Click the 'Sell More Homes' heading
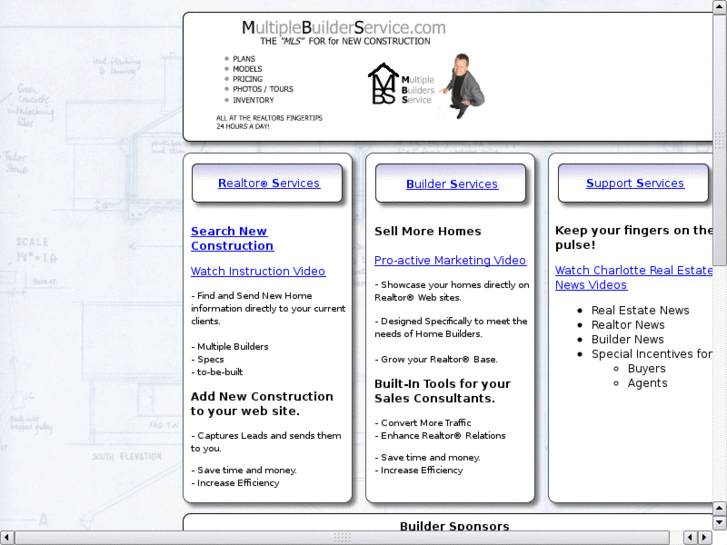The width and height of the screenshot is (727, 545). point(427,231)
